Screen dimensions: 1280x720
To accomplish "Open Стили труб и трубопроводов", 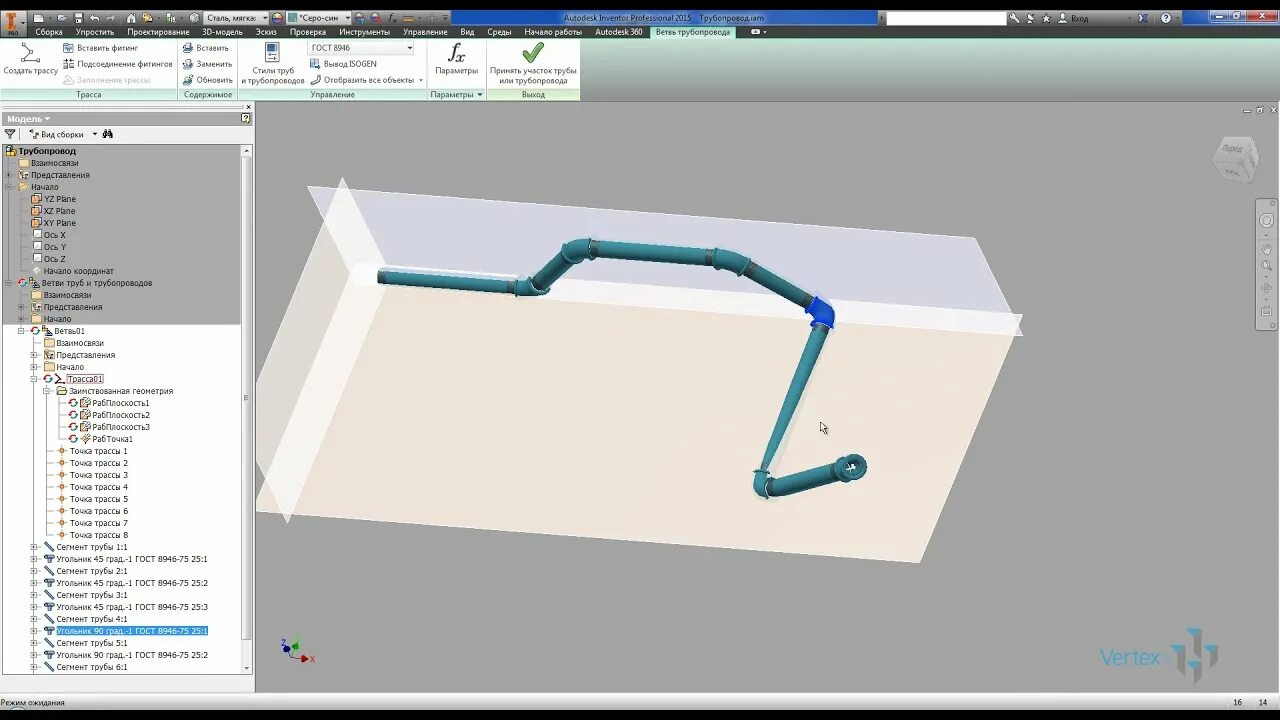I will (272, 63).
